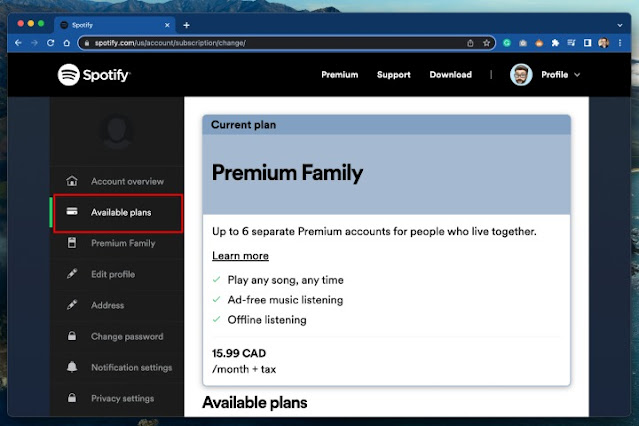This screenshot has height=426, width=639.
Task: Reload the page with the refresh icon
Action: coord(51,43)
